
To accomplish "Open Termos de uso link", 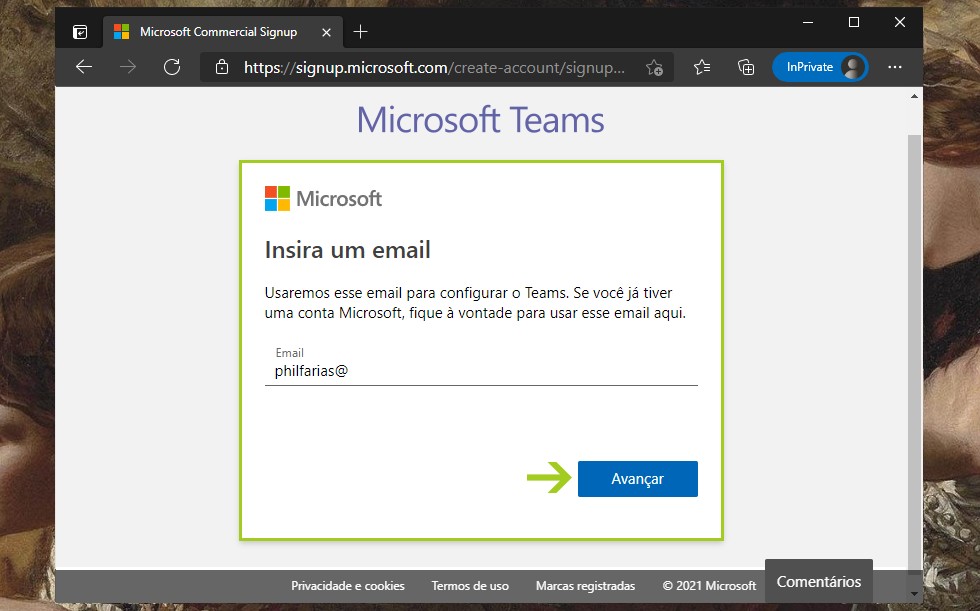I will pyautogui.click(x=470, y=586).
